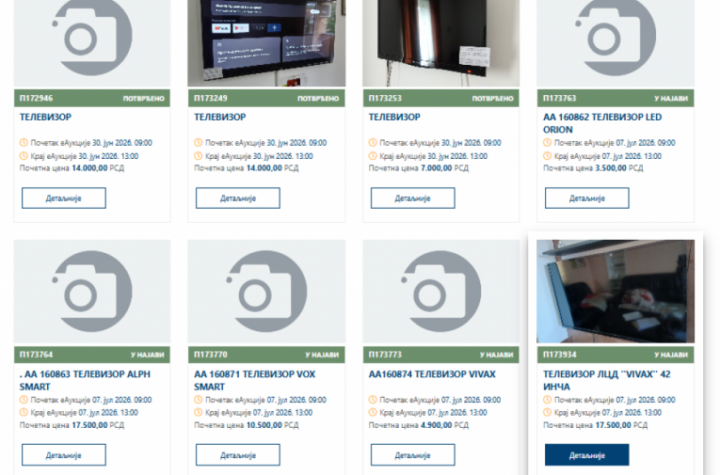
Task: Click auction ID П173249
Action: [211, 98]
